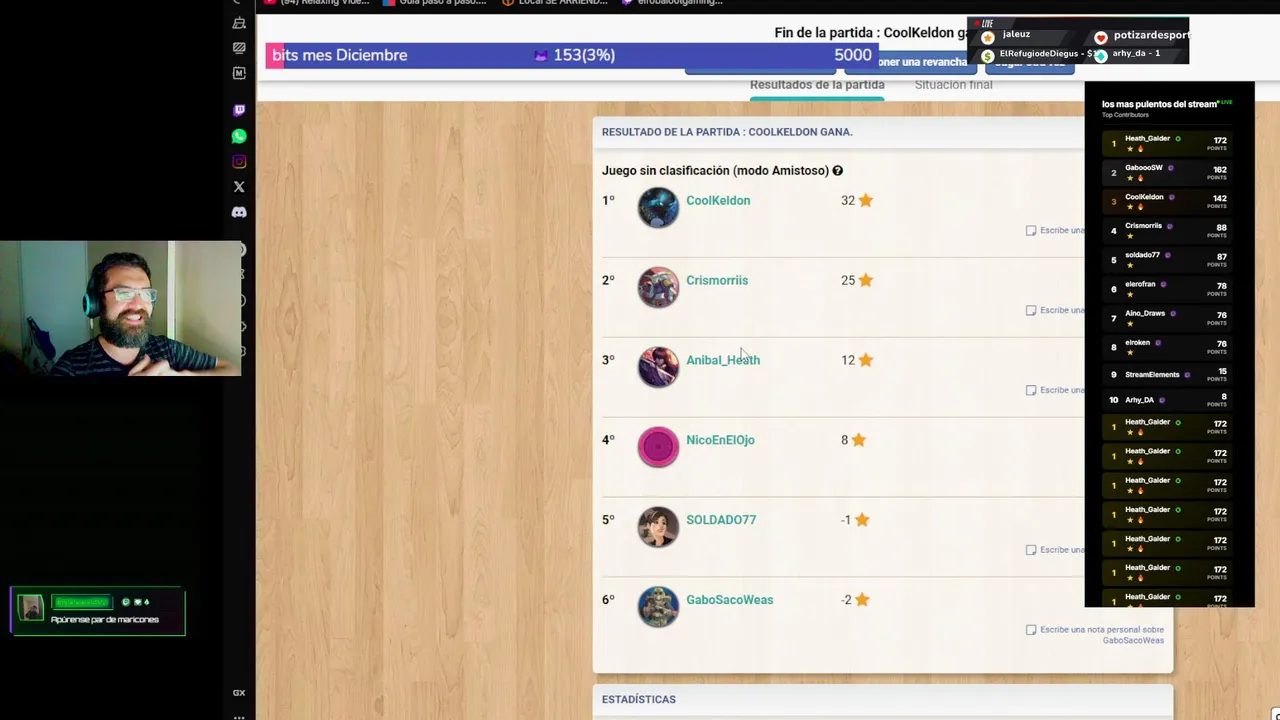Click the bits mes Diciembre progress bar
This screenshot has width=1280, height=720.
click(x=573, y=55)
